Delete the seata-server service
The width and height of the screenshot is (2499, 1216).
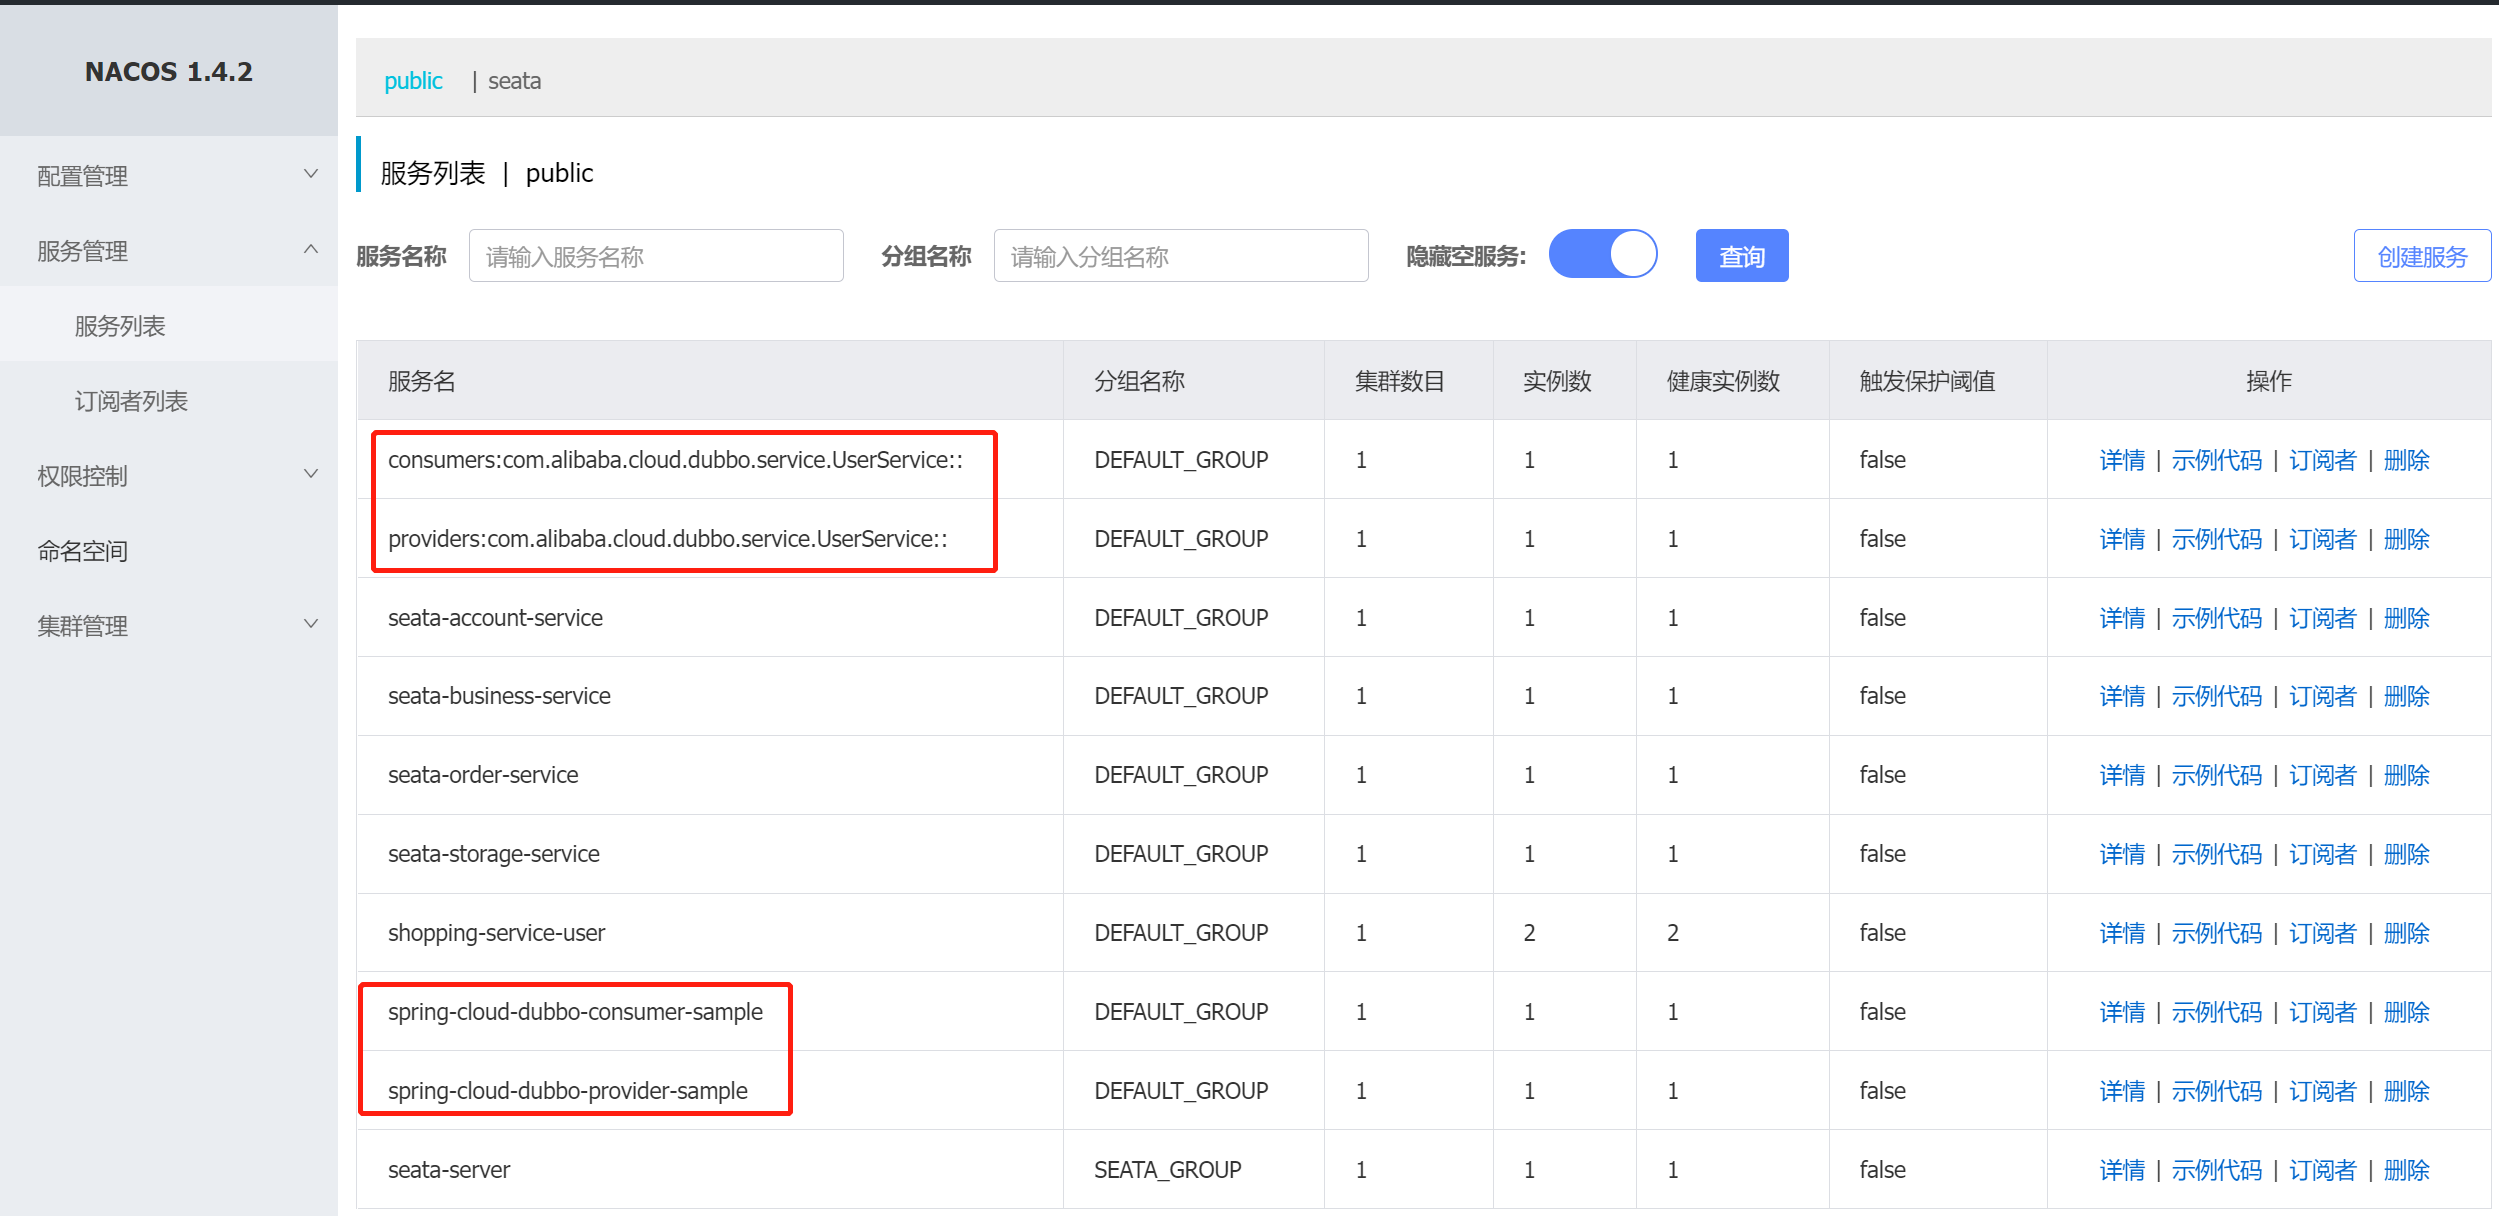tap(2406, 1170)
